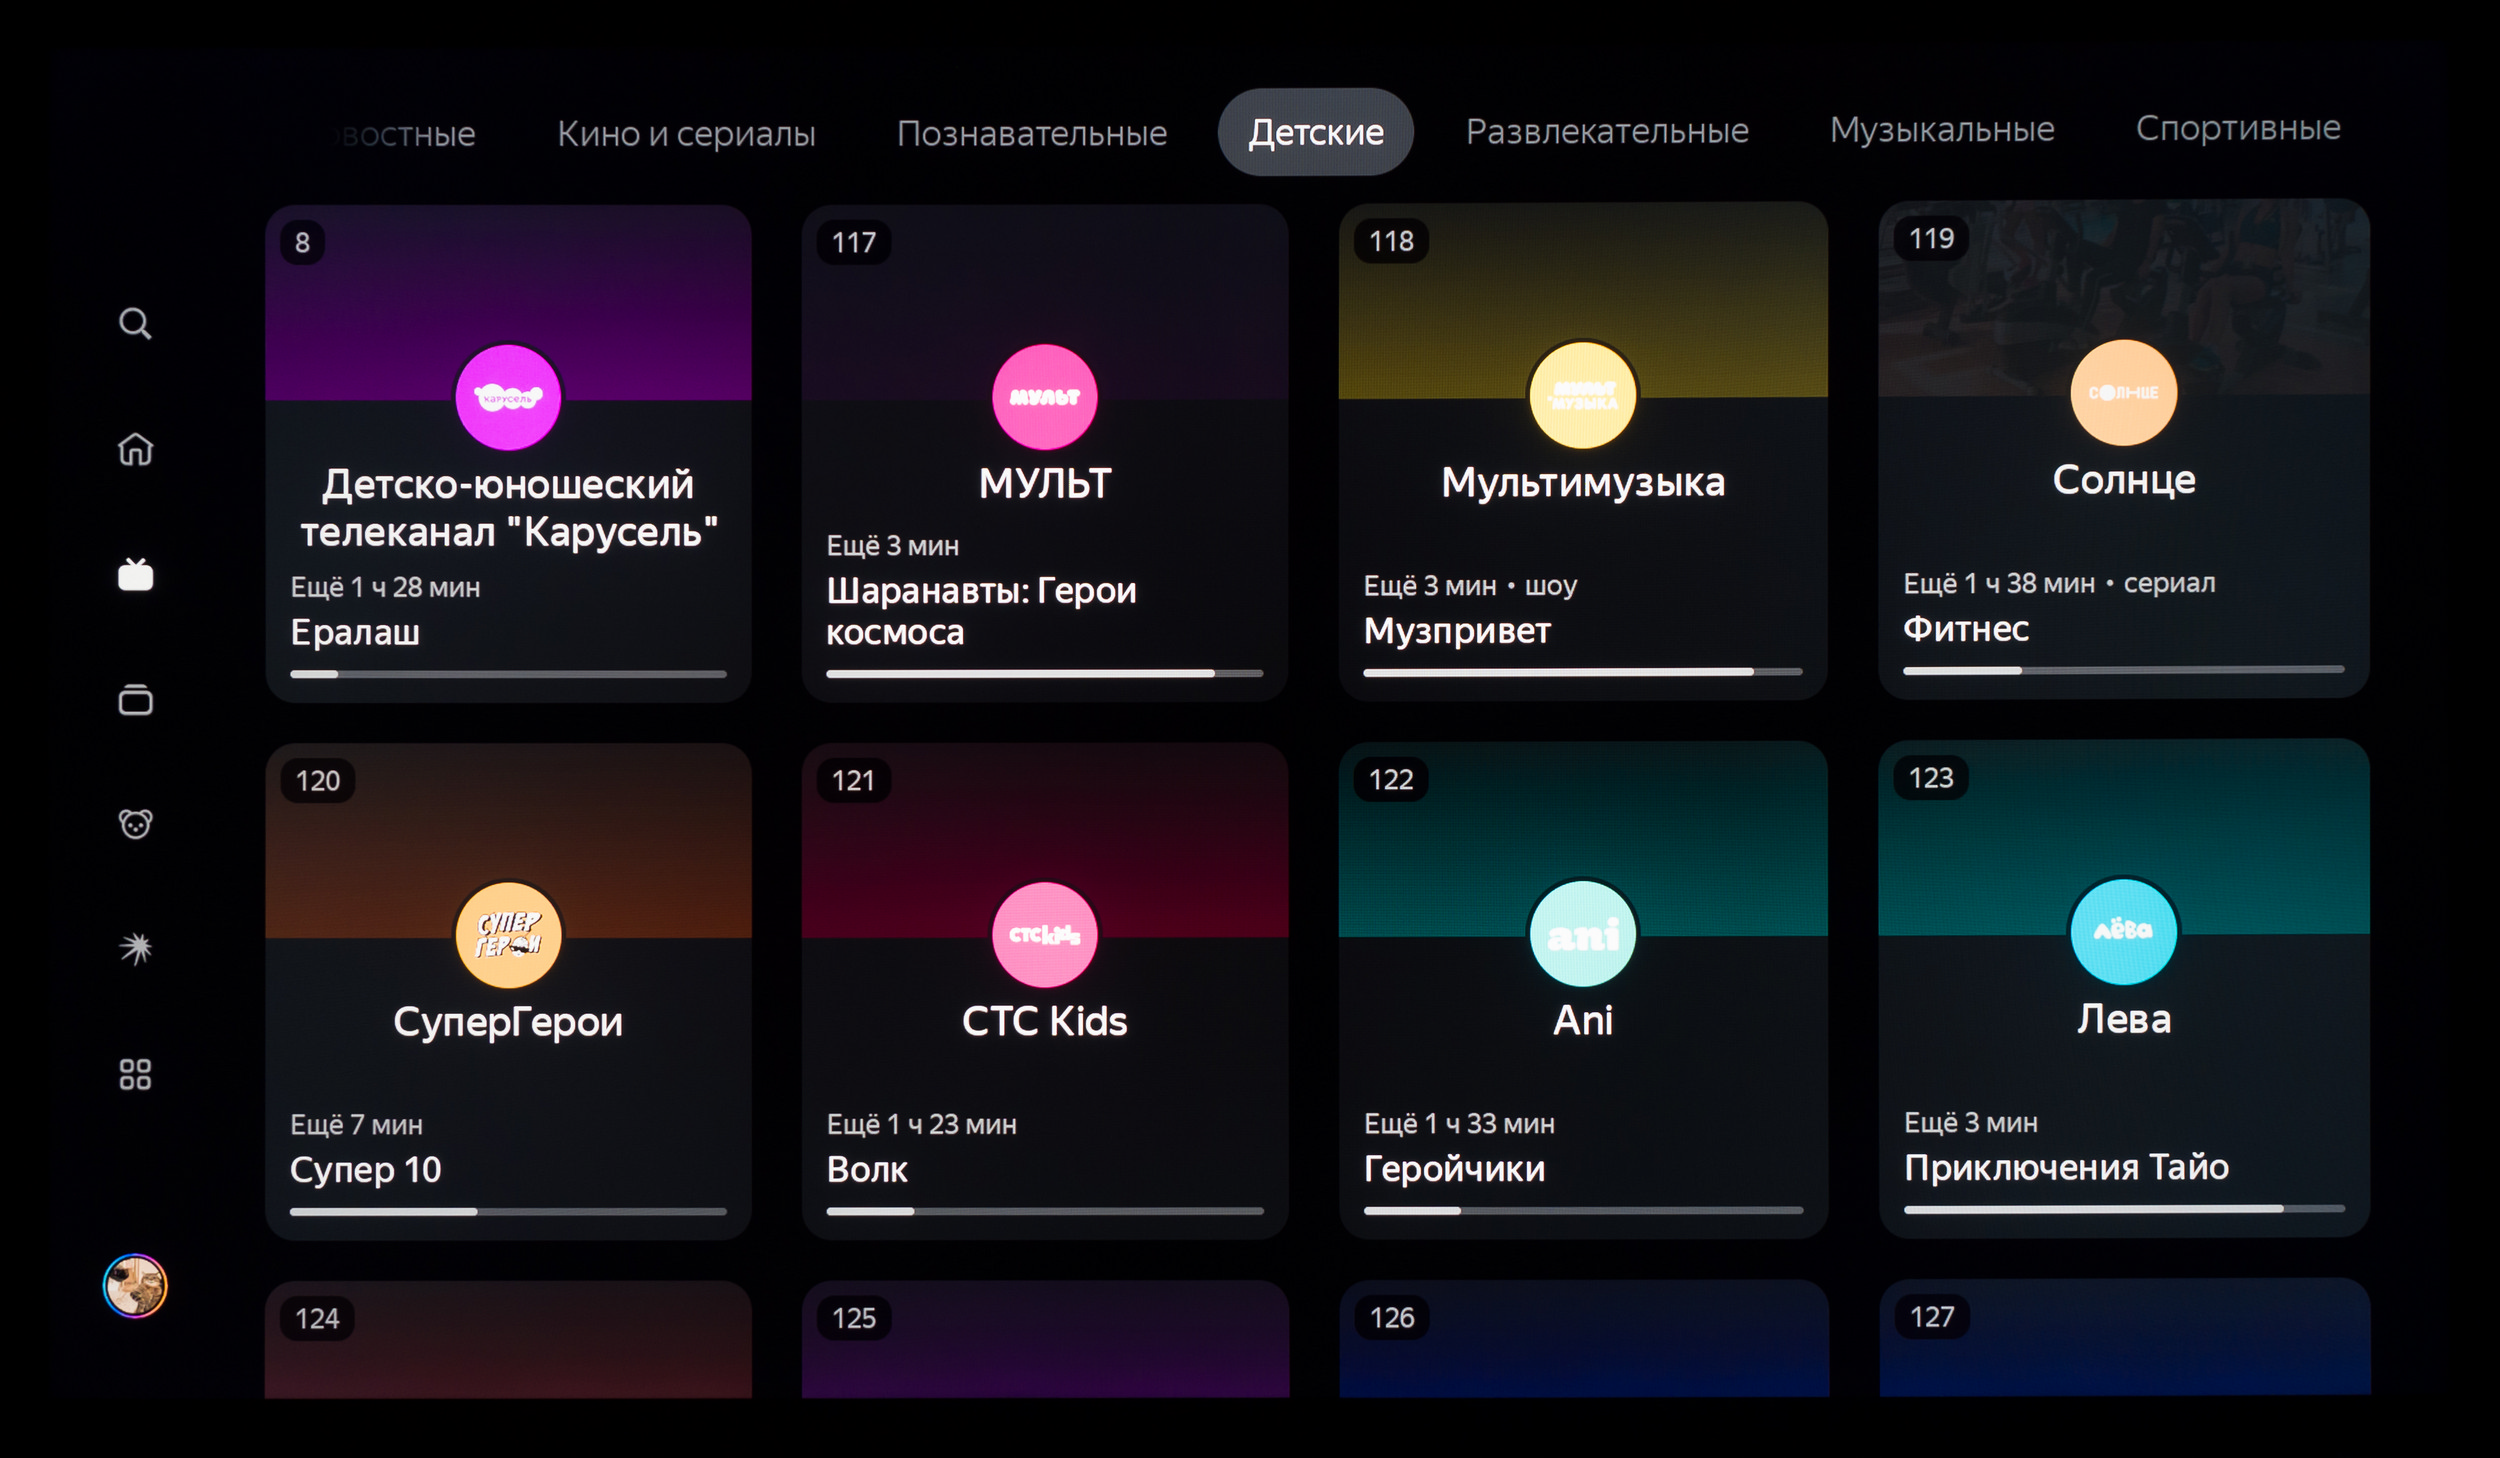This screenshot has width=2500, height=1458.
Task: Open the user profile avatar
Action: (135, 1285)
